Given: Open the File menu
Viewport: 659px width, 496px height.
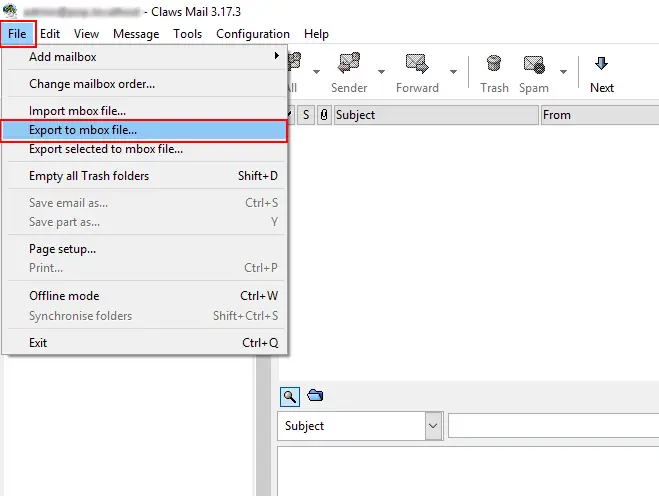Looking at the screenshot, I should pyautogui.click(x=17, y=34).
